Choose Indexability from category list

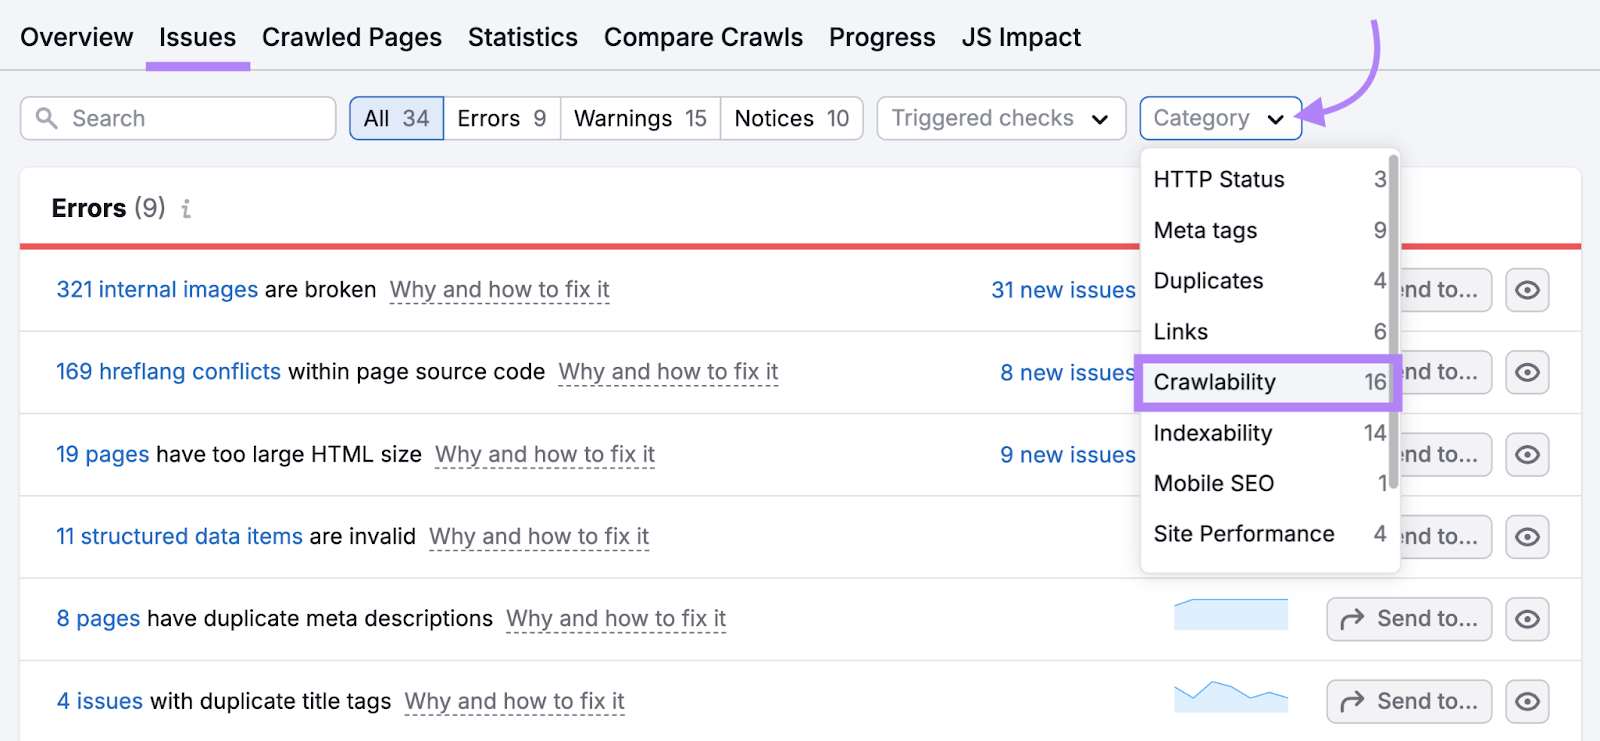pos(1268,433)
